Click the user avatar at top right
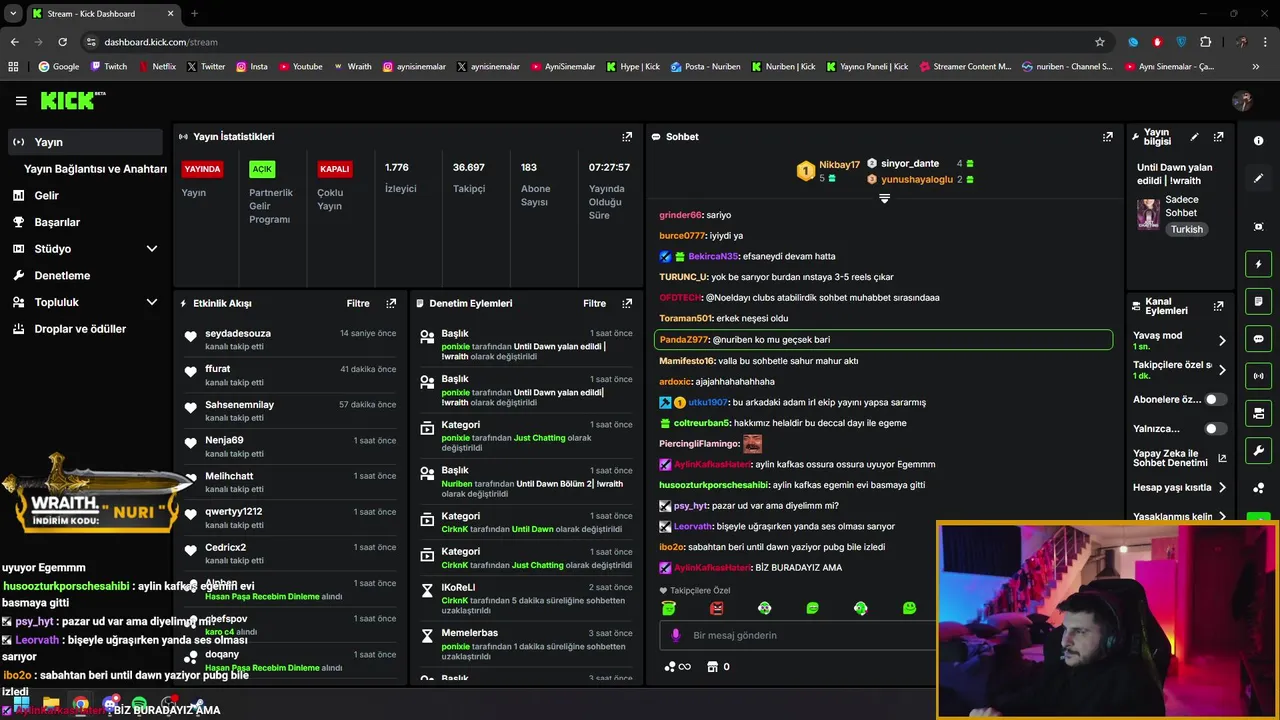 tap(1242, 101)
